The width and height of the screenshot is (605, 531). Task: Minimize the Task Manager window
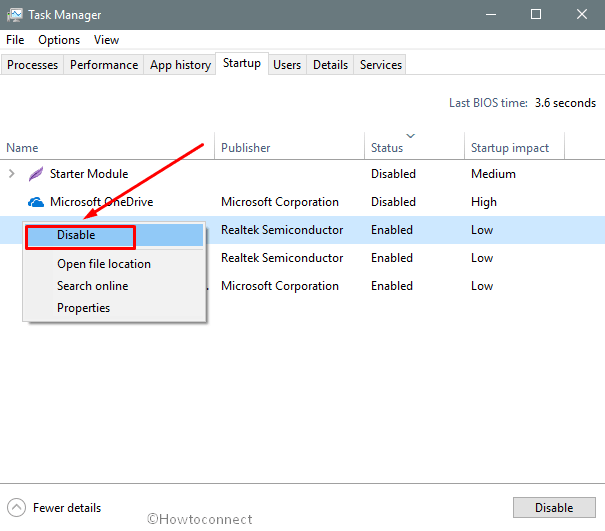coord(491,15)
